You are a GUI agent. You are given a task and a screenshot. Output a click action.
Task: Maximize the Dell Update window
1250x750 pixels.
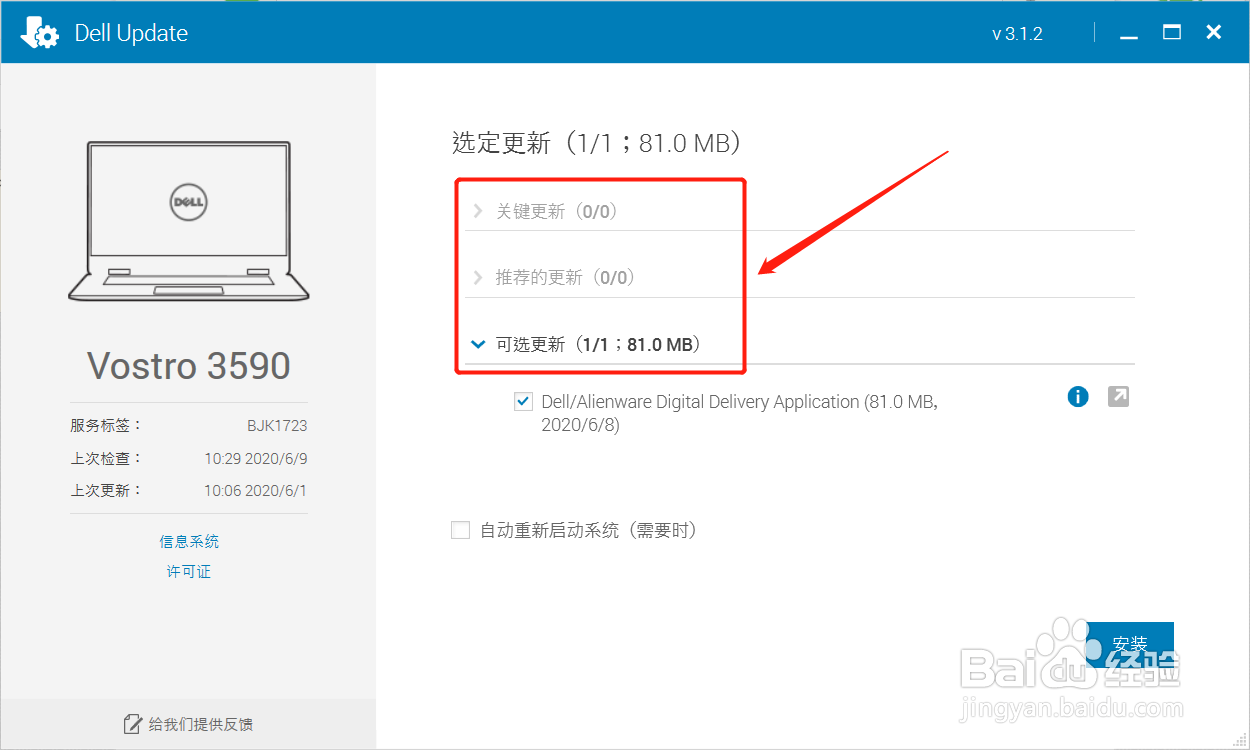point(1172,33)
